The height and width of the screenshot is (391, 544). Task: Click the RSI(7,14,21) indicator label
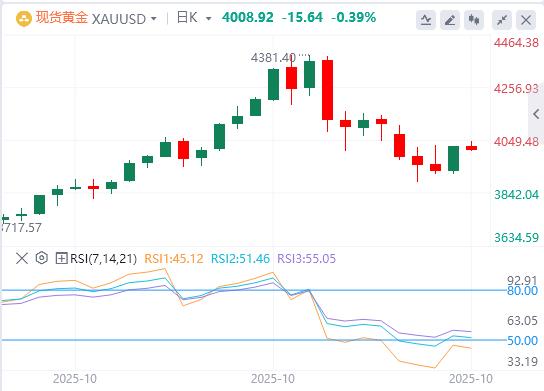click(103, 259)
